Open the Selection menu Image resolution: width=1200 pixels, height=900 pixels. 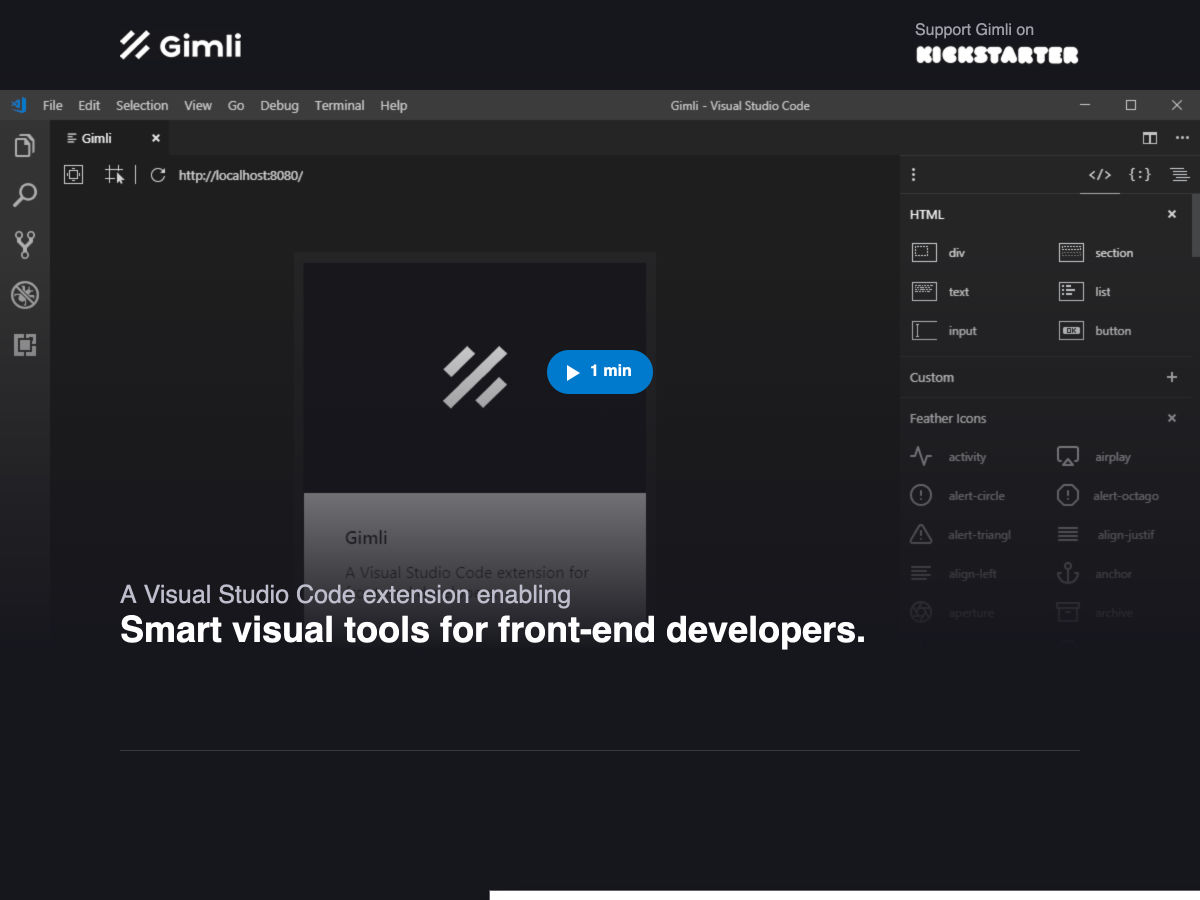click(142, 105)
